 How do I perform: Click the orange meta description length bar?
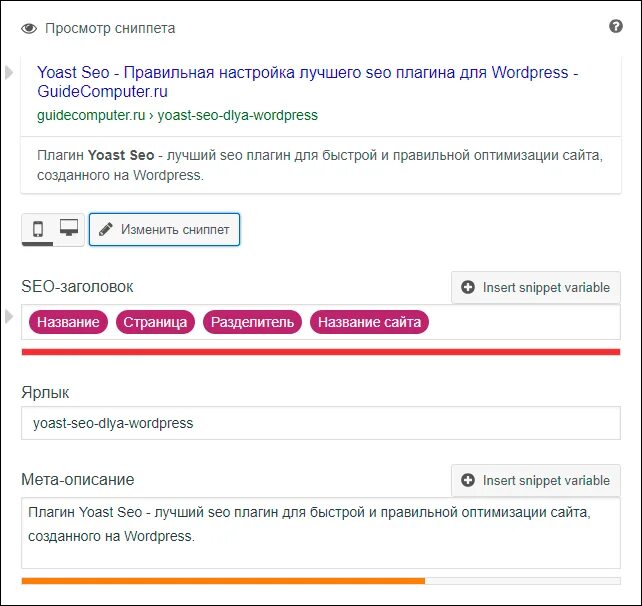(222, 580)
